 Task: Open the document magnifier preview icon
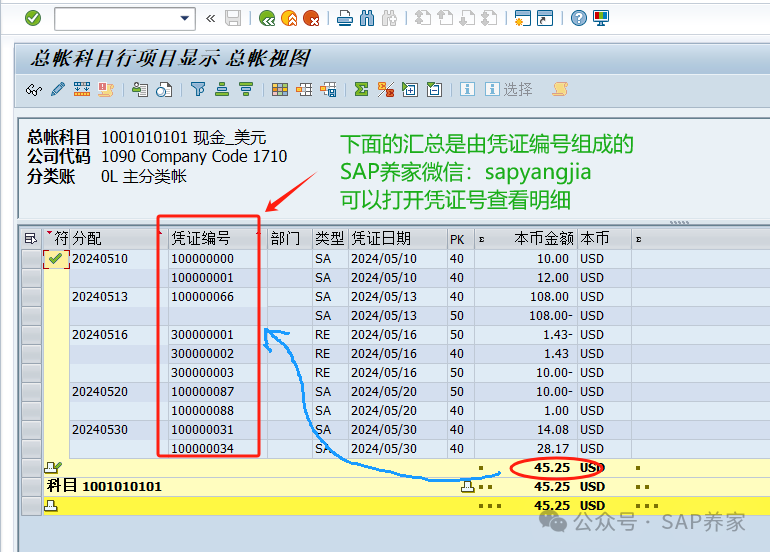tap(164, 90)
